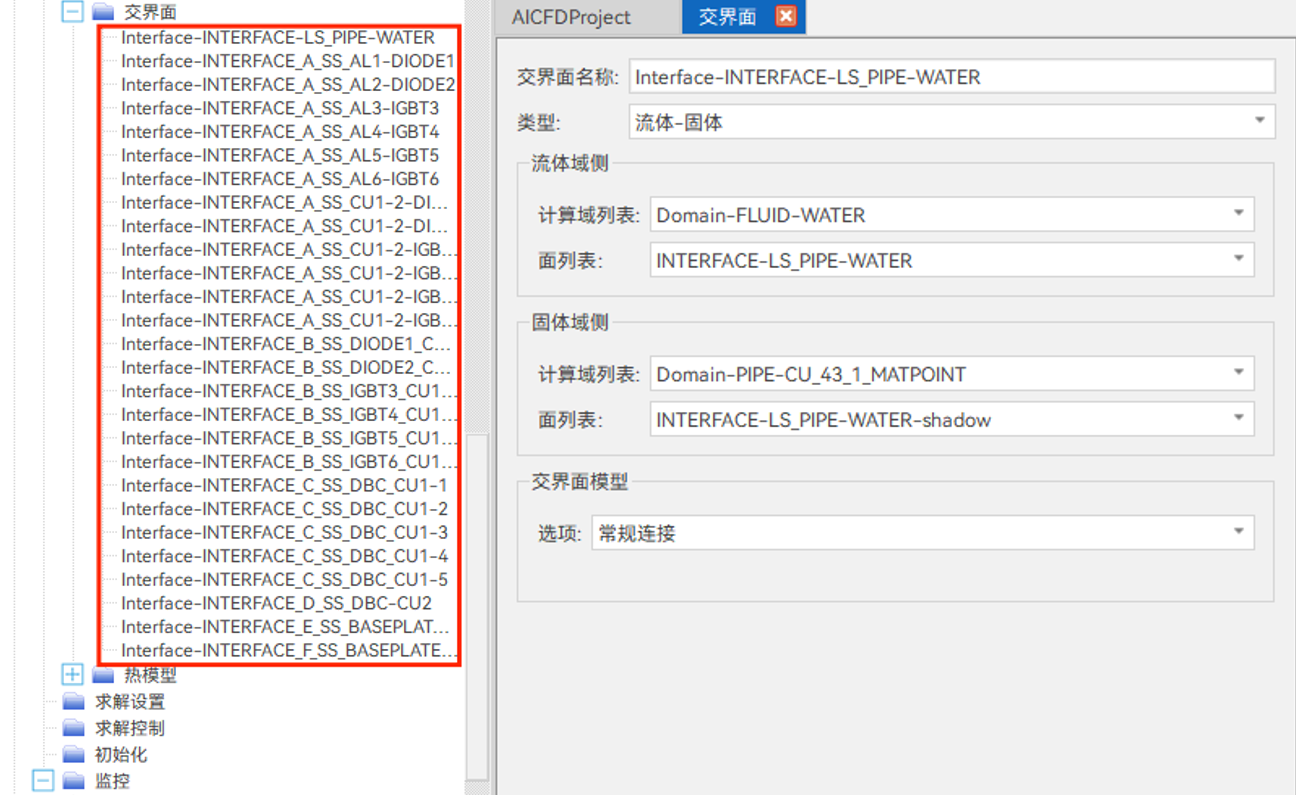Select Interface-INTERFACE_C_SS_DBC_CU1-5
Image resolution: width=1296 pixels, height=795 pixels.
point(285,579)
